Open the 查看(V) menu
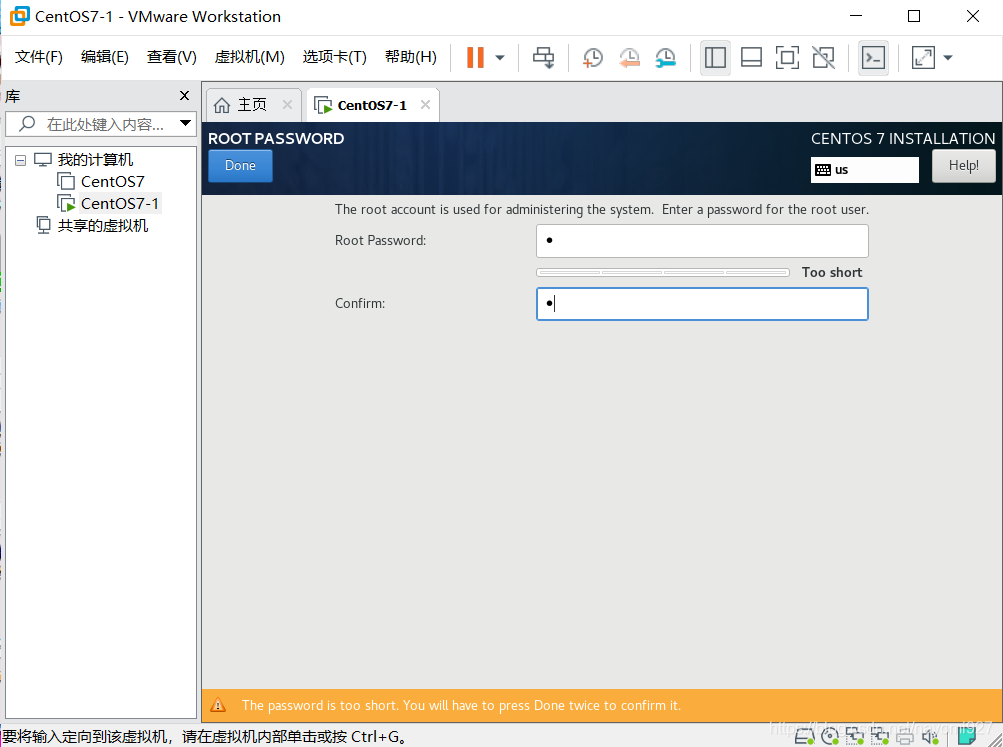The image size is (1003, 747). coord(171,57)
